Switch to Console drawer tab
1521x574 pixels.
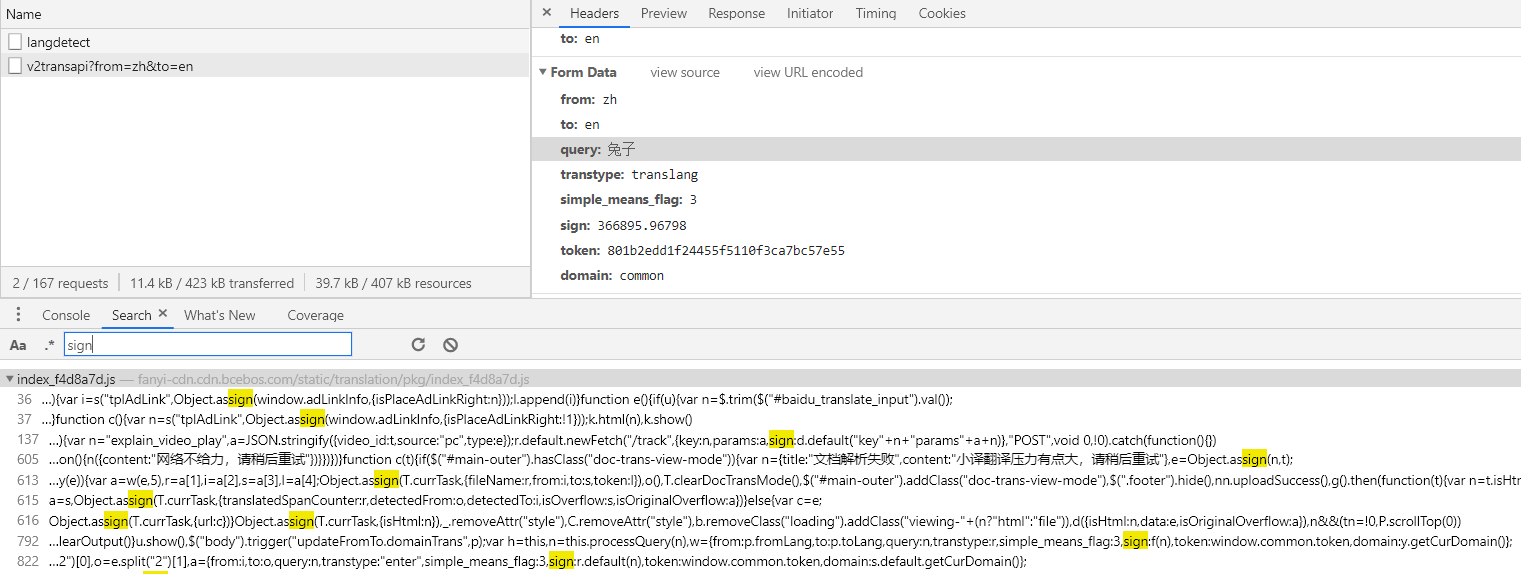(66, 315)
